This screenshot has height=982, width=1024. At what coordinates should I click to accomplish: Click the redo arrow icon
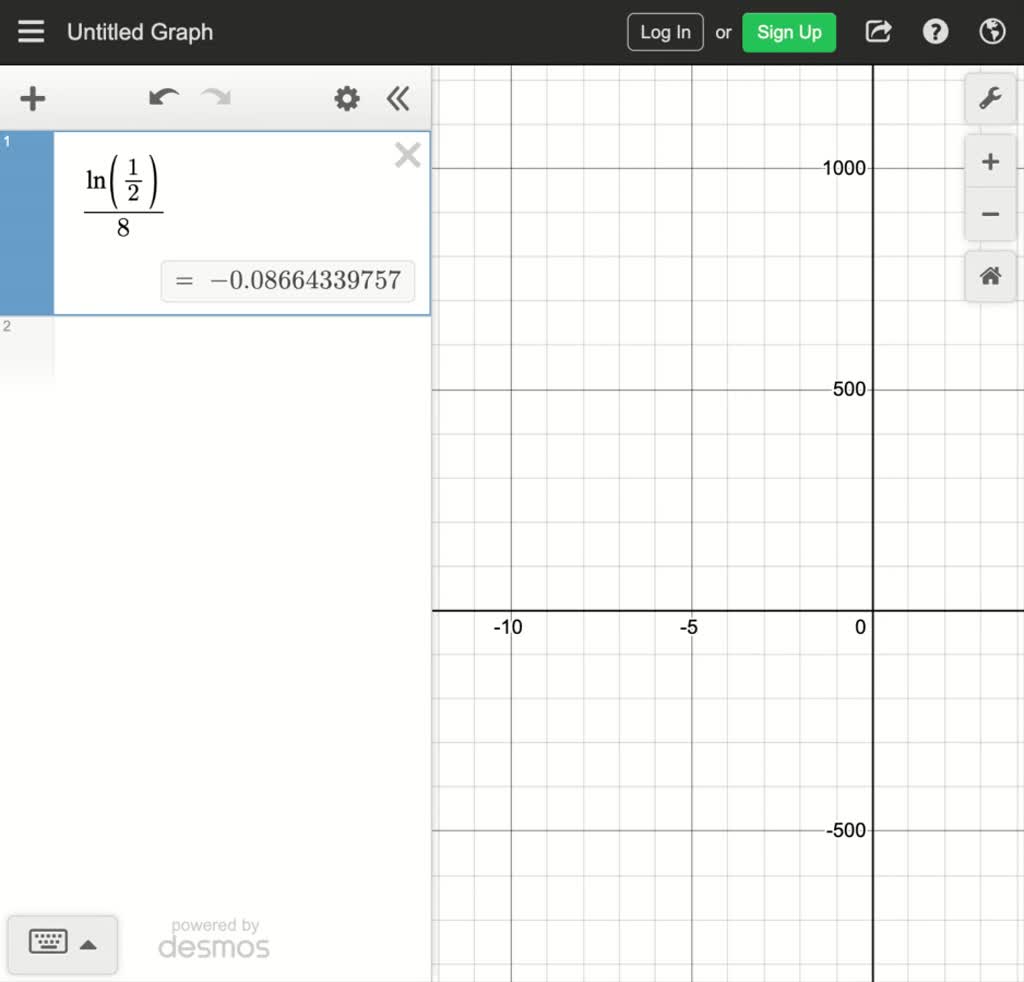216,98
